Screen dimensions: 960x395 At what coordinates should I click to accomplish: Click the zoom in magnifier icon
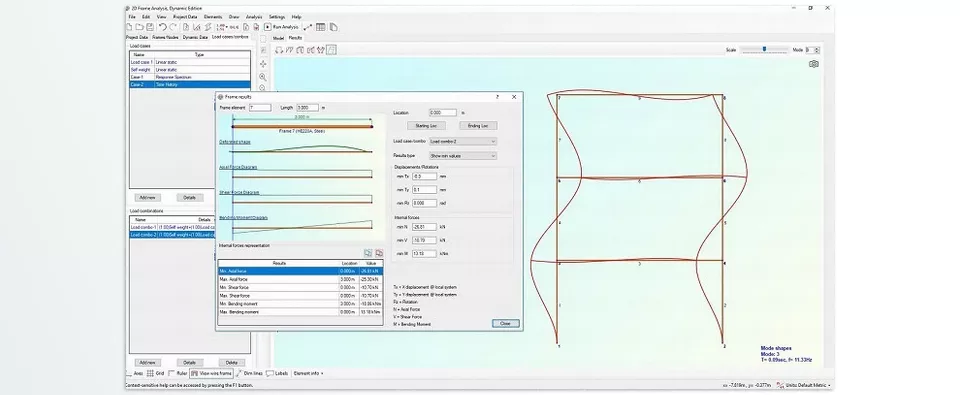(x=263, y=77)
